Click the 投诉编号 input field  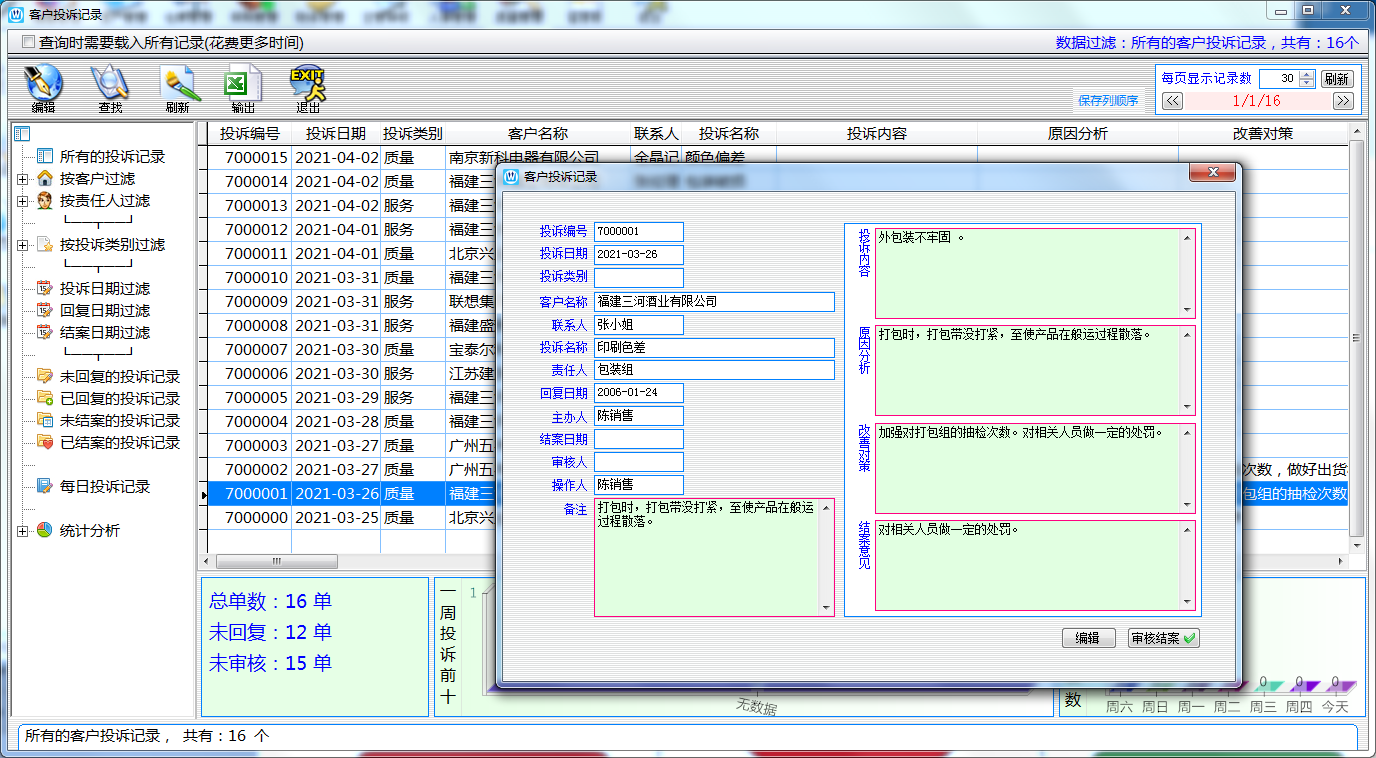tap(639, 231)
